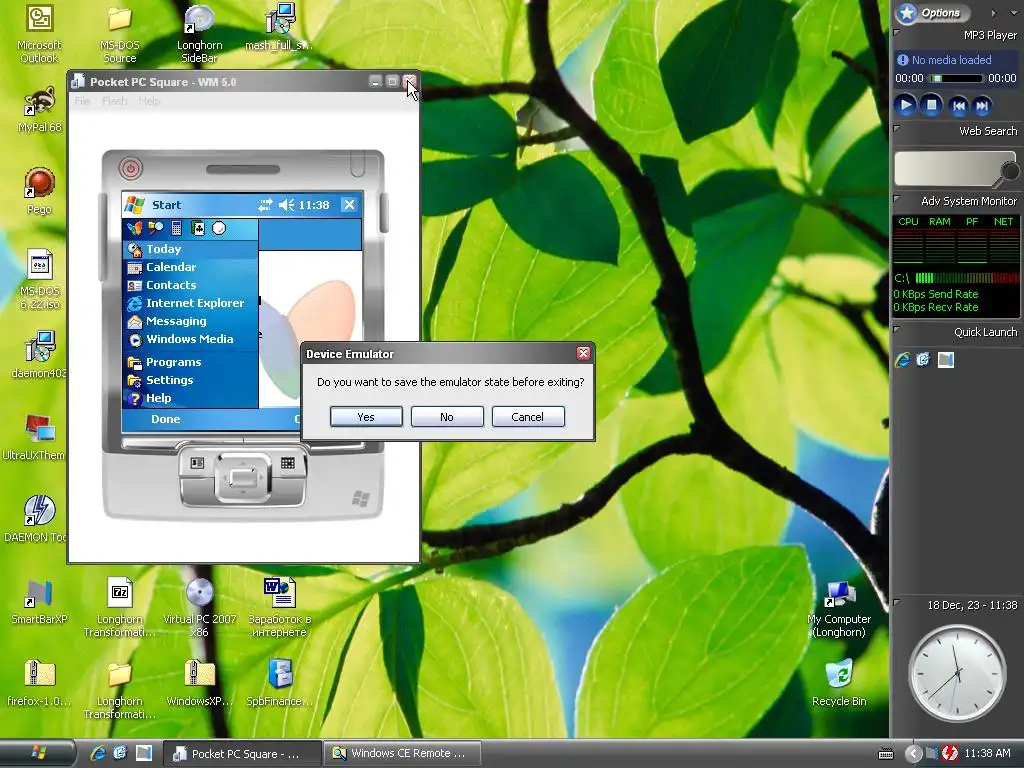This screenshot has height=768, width=1024.
Task: Click the MP3 Player seek bar
Action: (x=957, y=78)
